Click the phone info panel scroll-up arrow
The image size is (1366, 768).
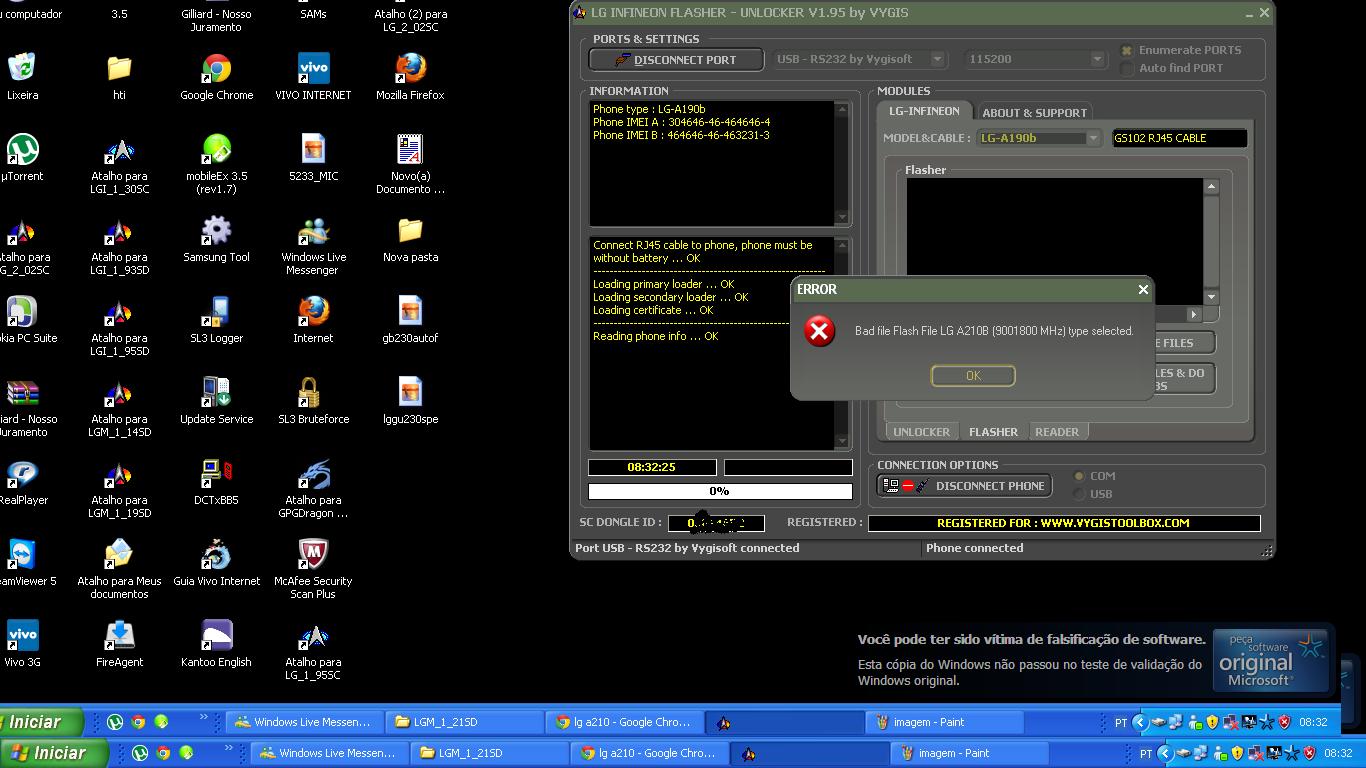tap(841, 110)
